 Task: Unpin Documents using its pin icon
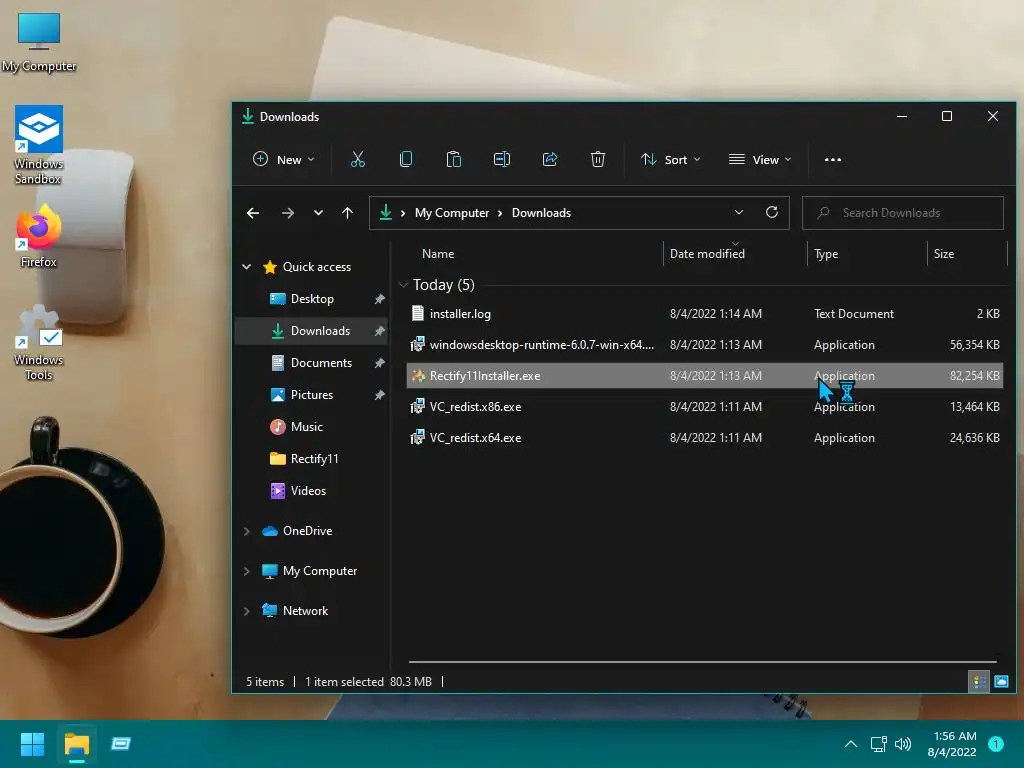[379, 363]
